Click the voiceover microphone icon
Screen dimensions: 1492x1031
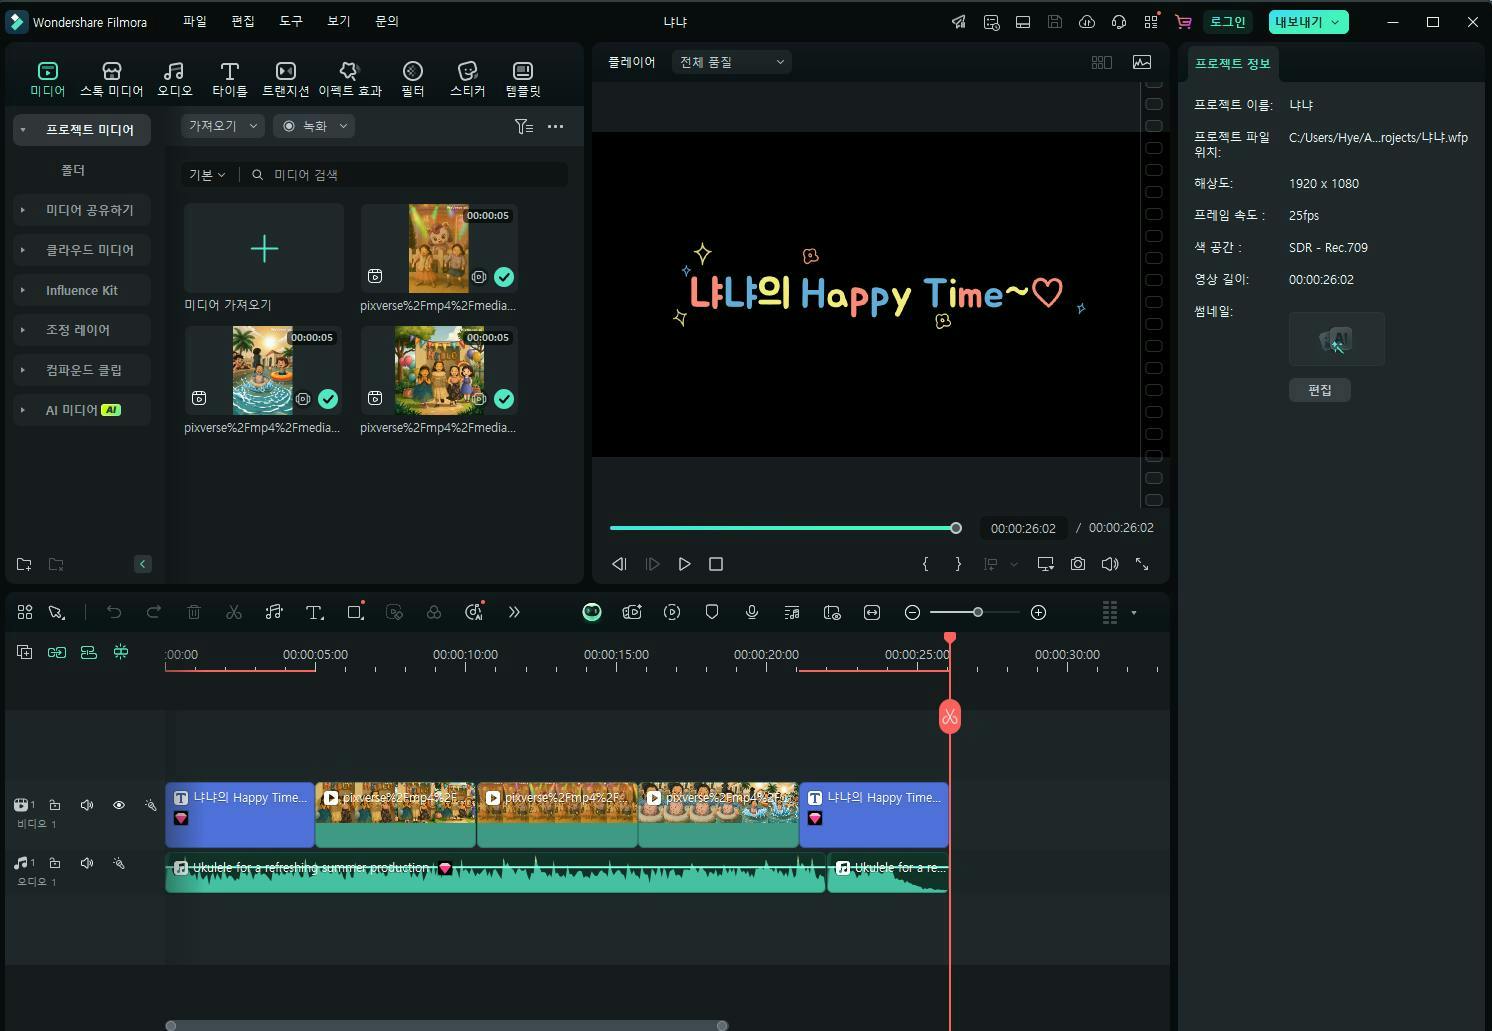point(752,612)
